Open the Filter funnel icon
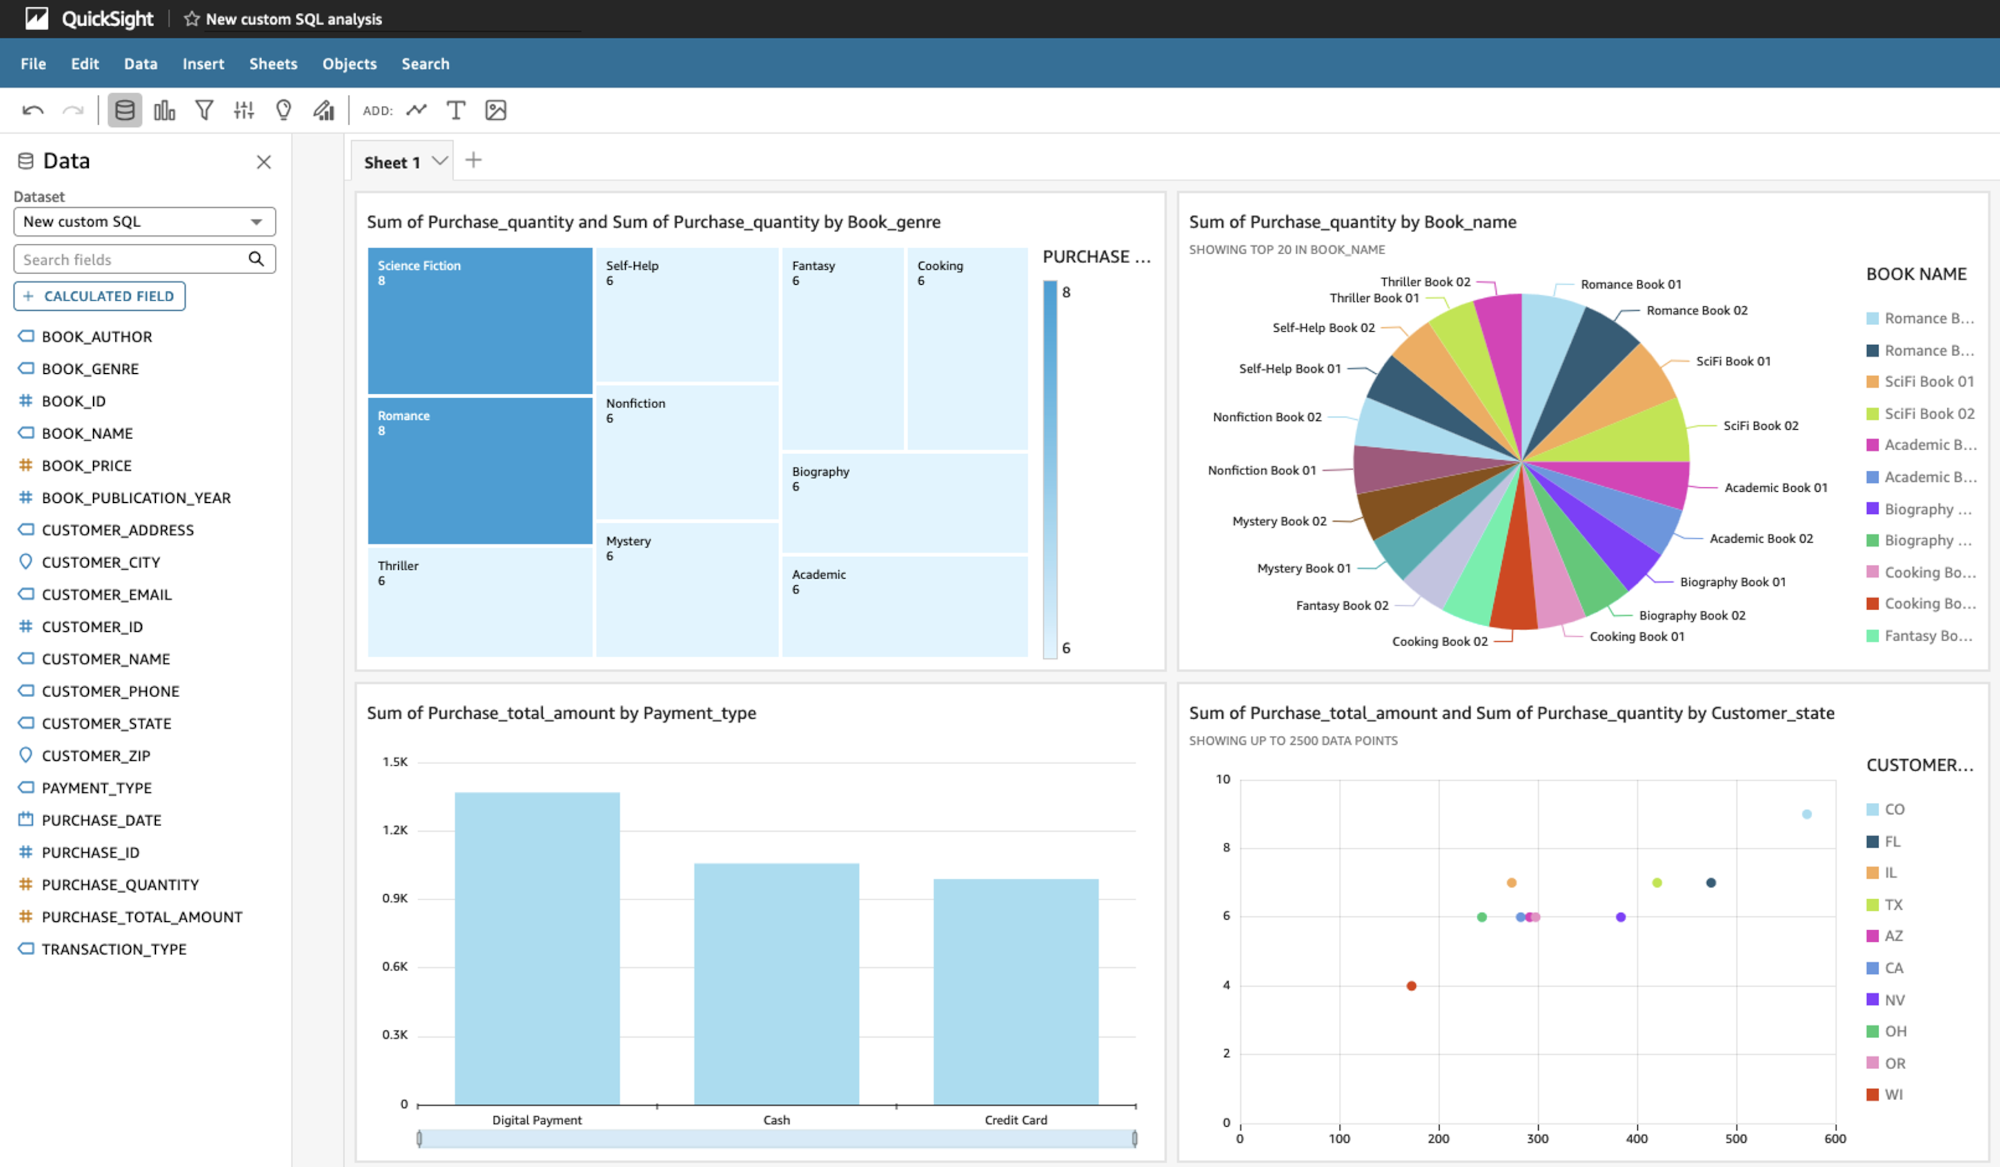This screenshot has height=1167, width=2000. (204, 110)
